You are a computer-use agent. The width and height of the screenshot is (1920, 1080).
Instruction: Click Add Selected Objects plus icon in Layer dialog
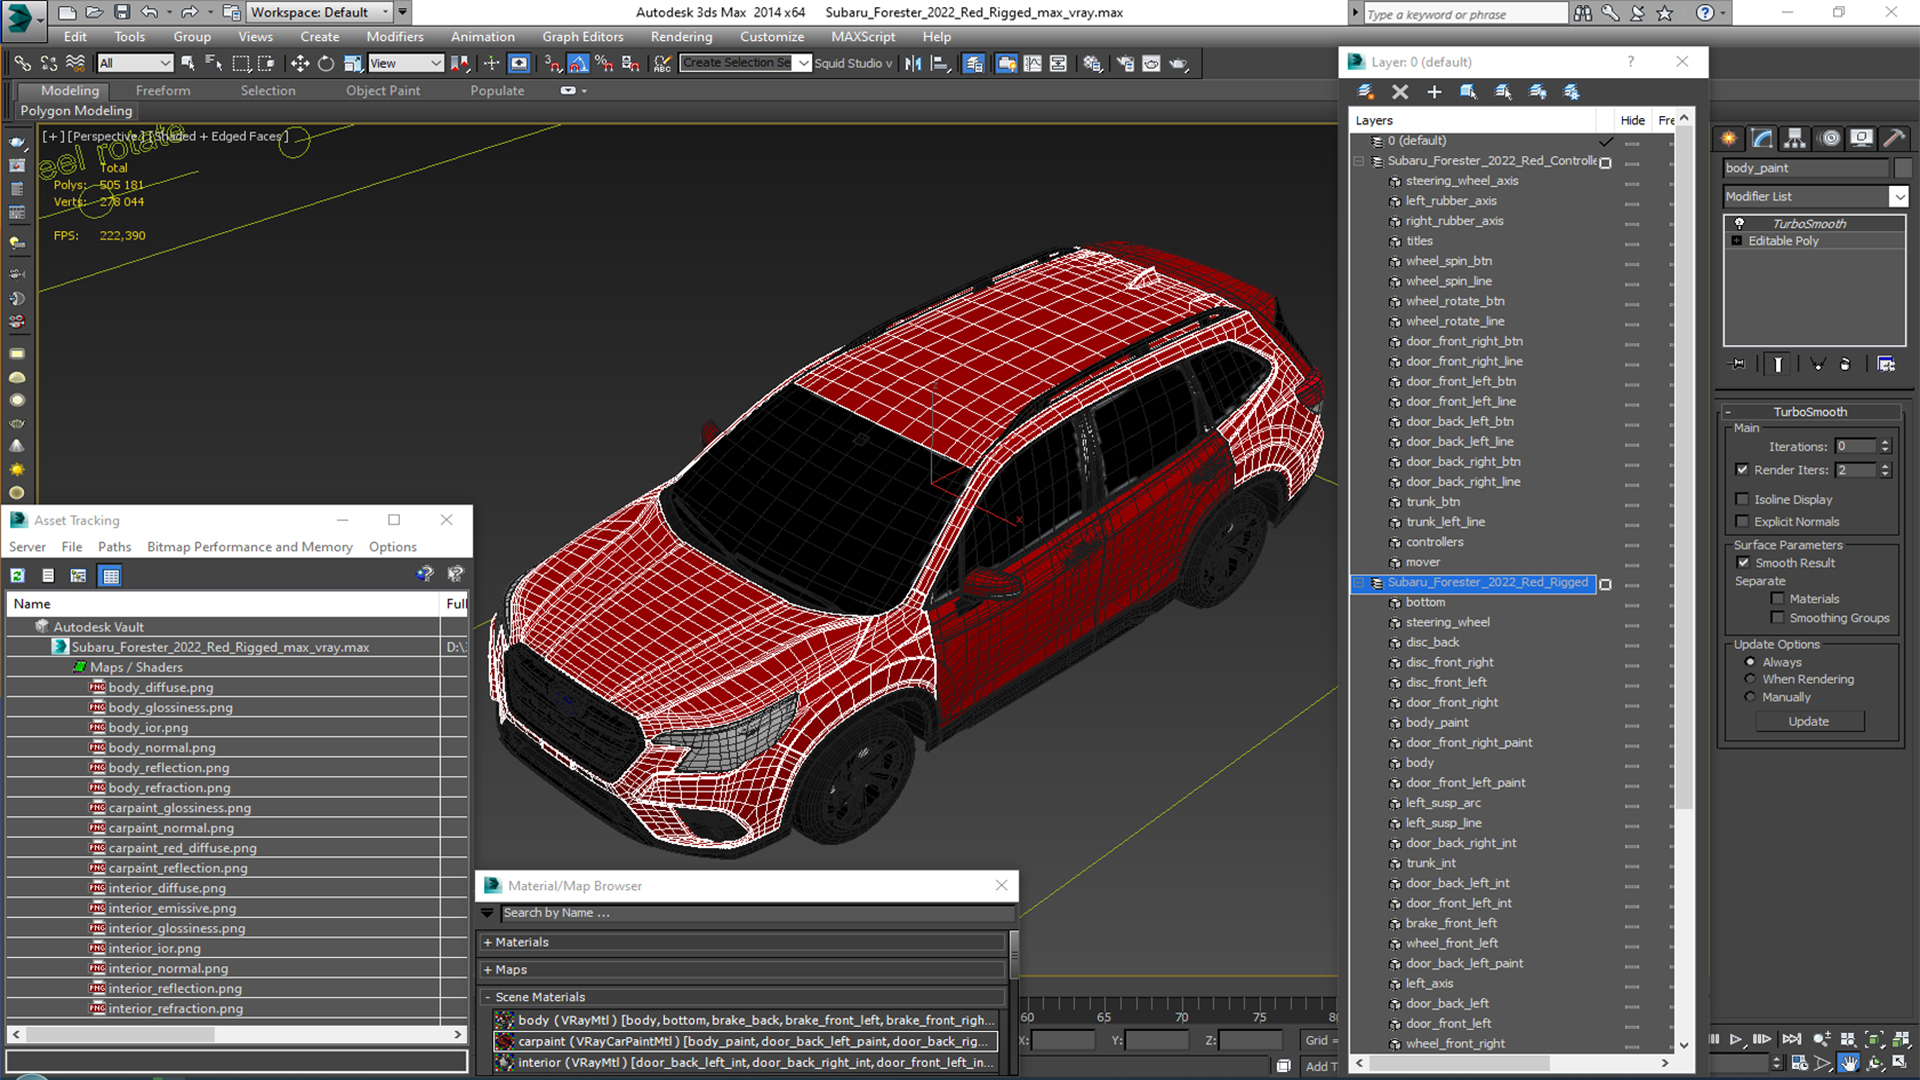coord(1434,91)
